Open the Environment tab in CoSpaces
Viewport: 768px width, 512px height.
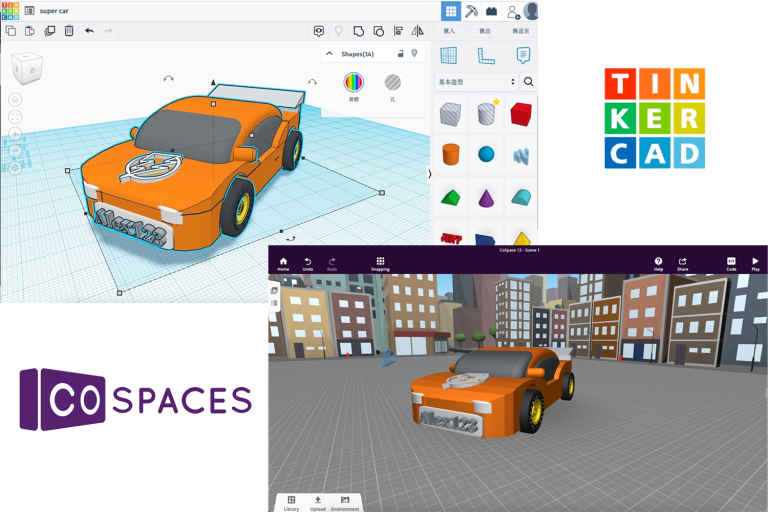click(x=345, y=503)
